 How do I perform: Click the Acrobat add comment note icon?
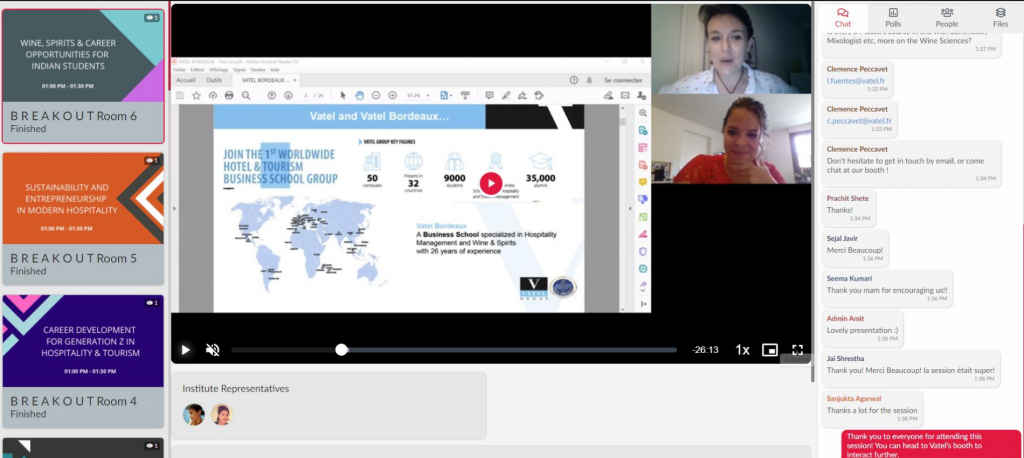pos(489,95)
